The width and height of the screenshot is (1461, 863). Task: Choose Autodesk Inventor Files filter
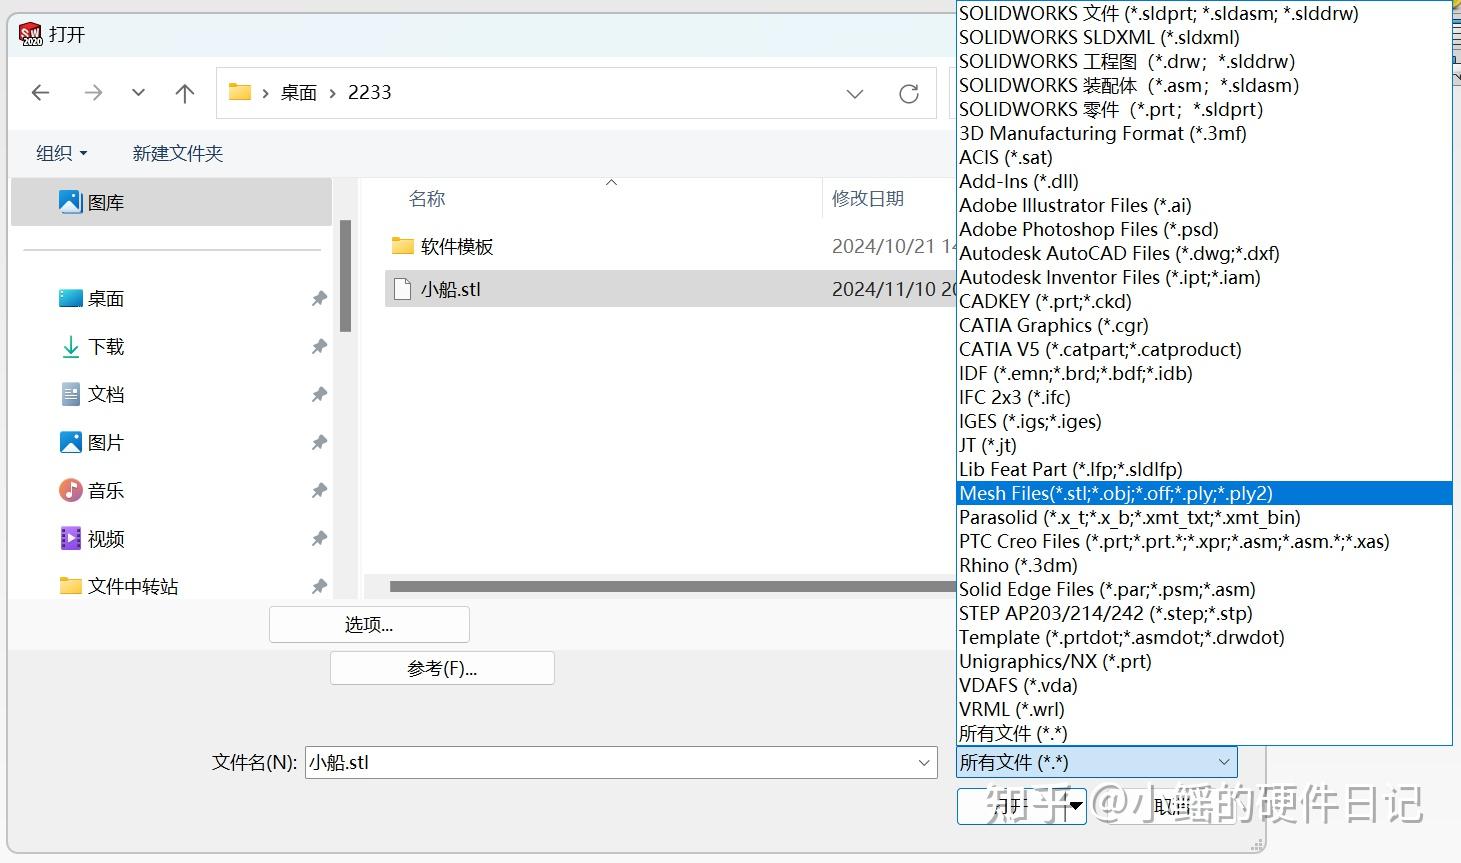1204,277
